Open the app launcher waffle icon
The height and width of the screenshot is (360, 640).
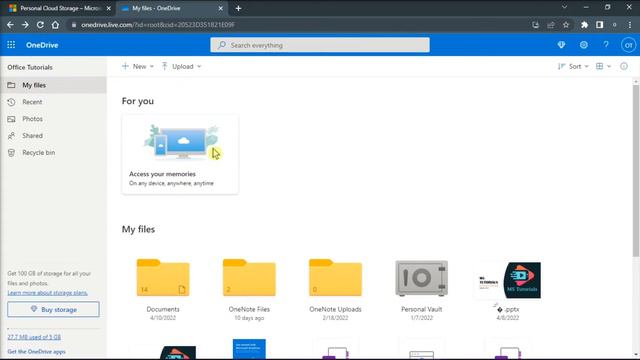pos(11,45)
